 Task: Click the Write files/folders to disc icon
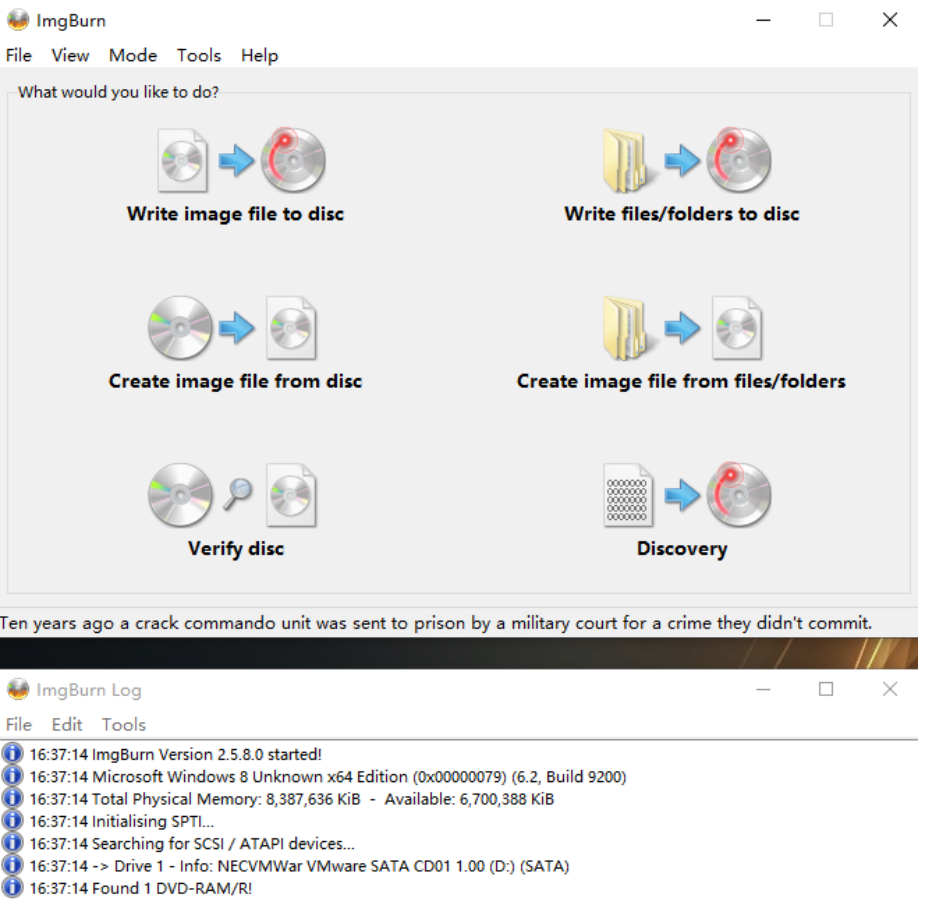686,160
